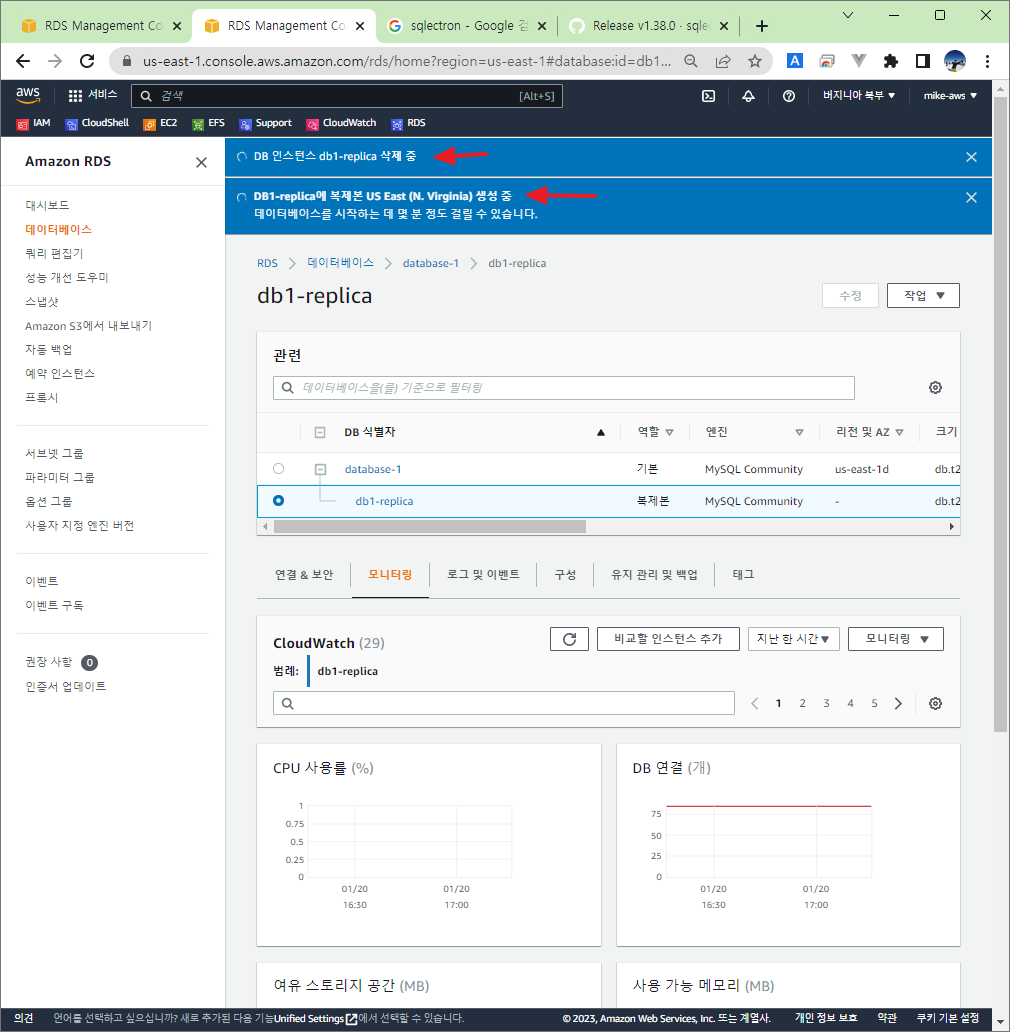
Task: Reload the browser page
Action: tap(87, 61)
